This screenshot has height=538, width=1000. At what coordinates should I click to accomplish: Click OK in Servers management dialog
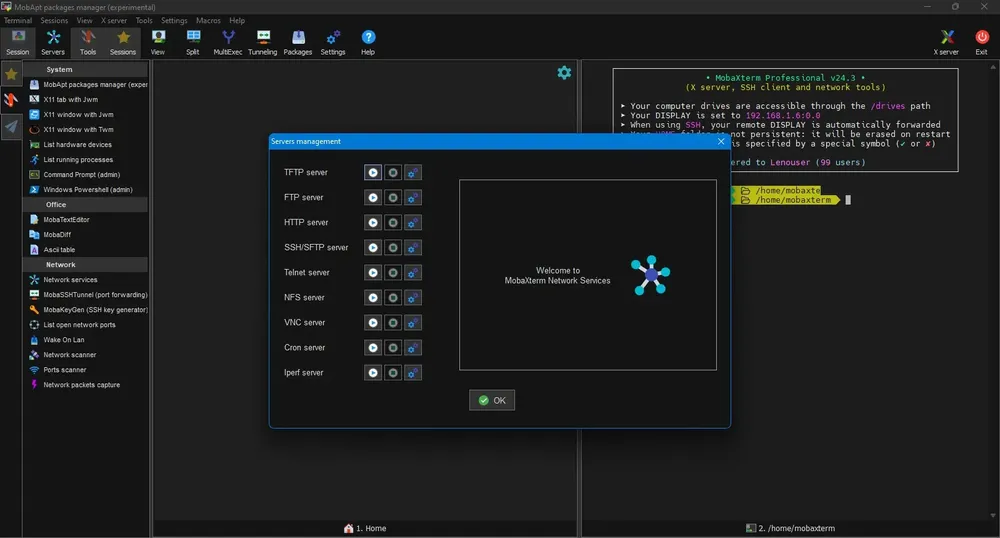(492, 400)
